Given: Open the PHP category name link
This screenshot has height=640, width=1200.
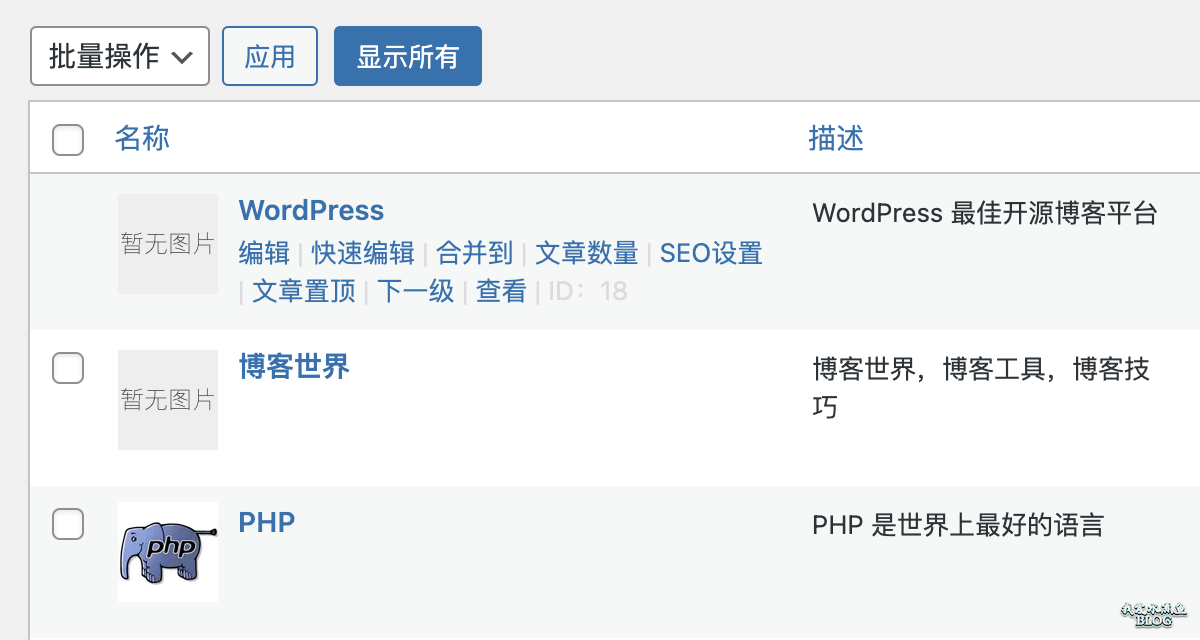Looking at the screenshot, I should [266, 522].
